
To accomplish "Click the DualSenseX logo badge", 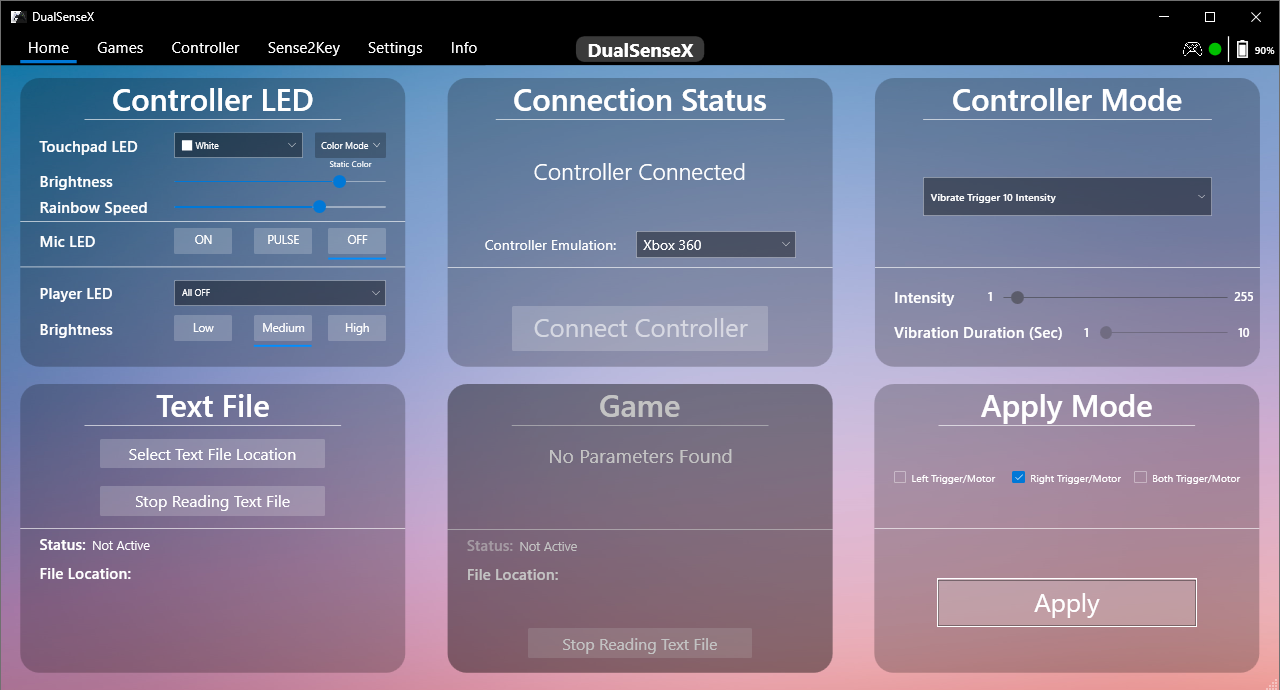I will coord(640,50).
